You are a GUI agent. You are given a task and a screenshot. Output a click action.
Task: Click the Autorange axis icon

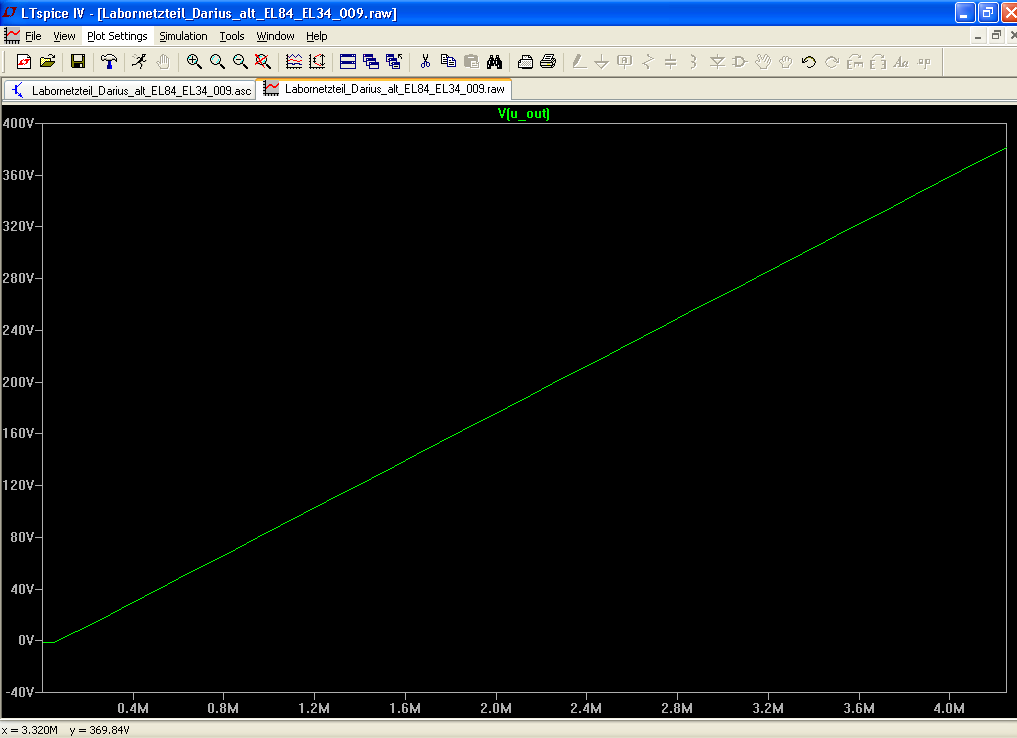(317, 62)
